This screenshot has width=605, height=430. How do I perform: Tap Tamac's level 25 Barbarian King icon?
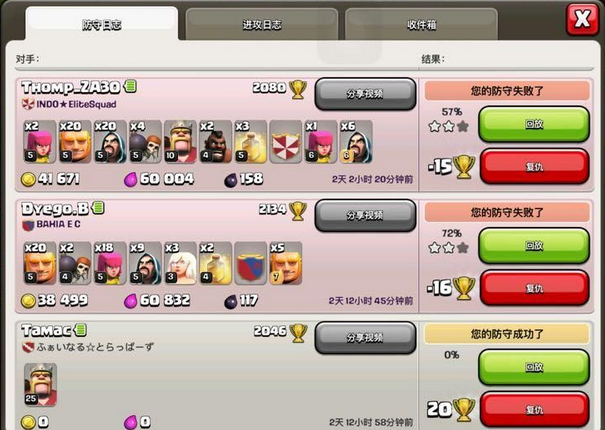tap(40, 384)
